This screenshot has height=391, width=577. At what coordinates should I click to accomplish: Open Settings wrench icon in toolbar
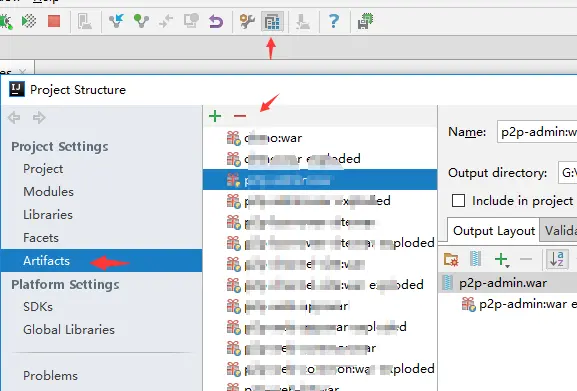(247, 21)
